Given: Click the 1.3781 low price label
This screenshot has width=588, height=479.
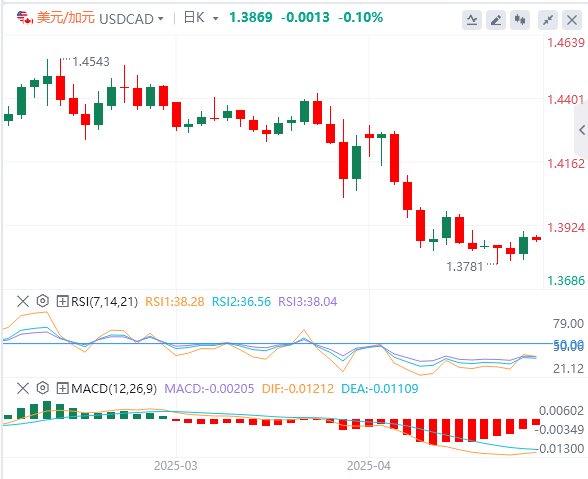Looking at the screenshot, I should coord(465,267).
